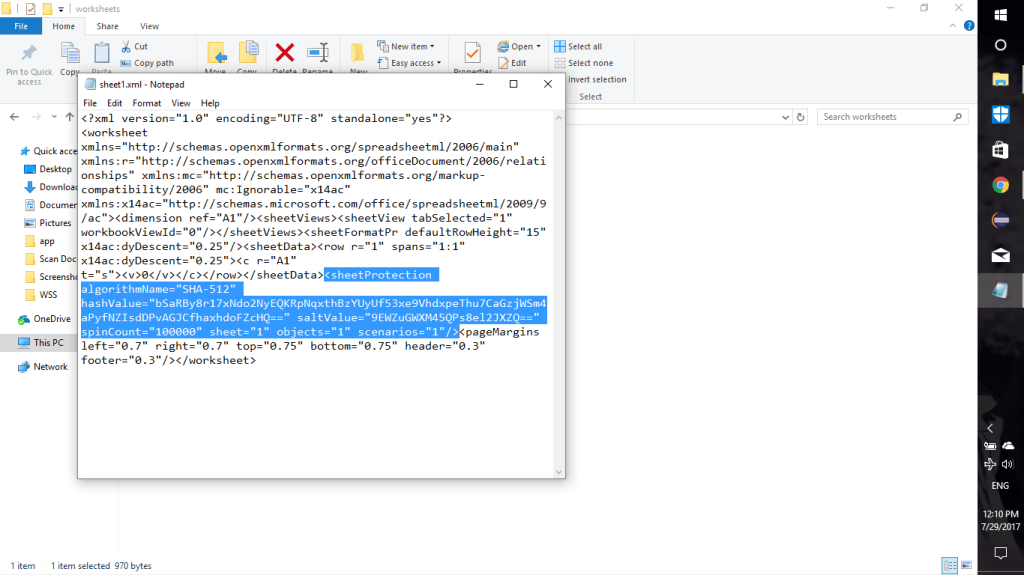Open the Action Center notification icon

[x=1000, y=553]
